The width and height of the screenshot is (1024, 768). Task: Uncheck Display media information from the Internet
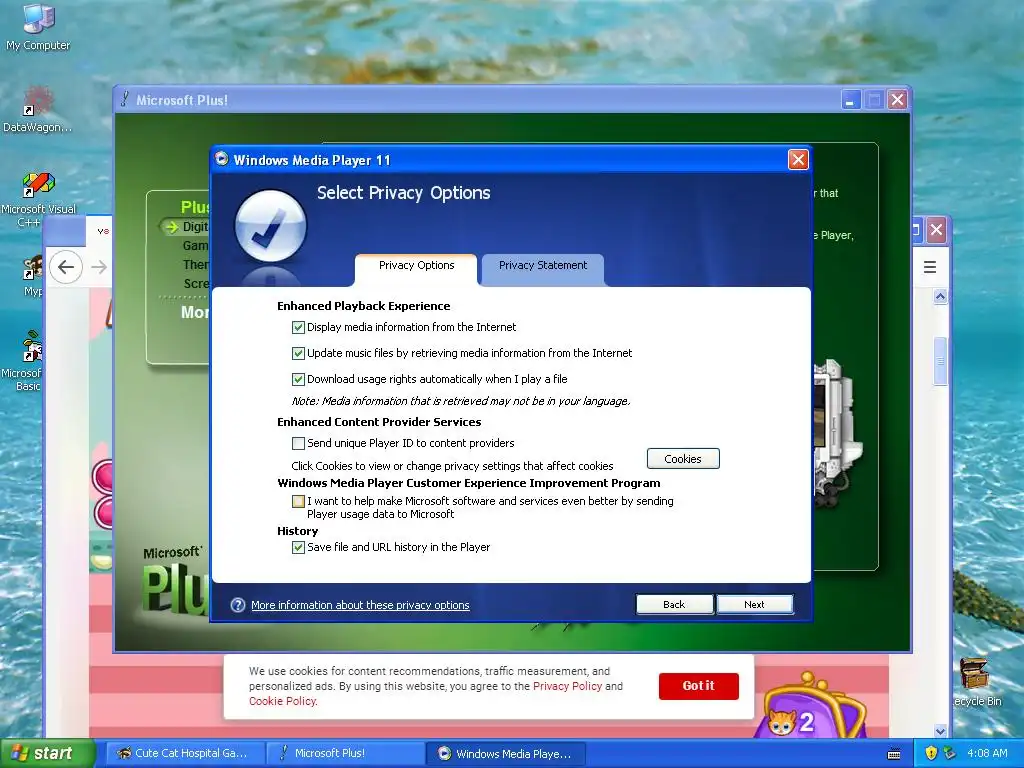click(x=298, y=327)
